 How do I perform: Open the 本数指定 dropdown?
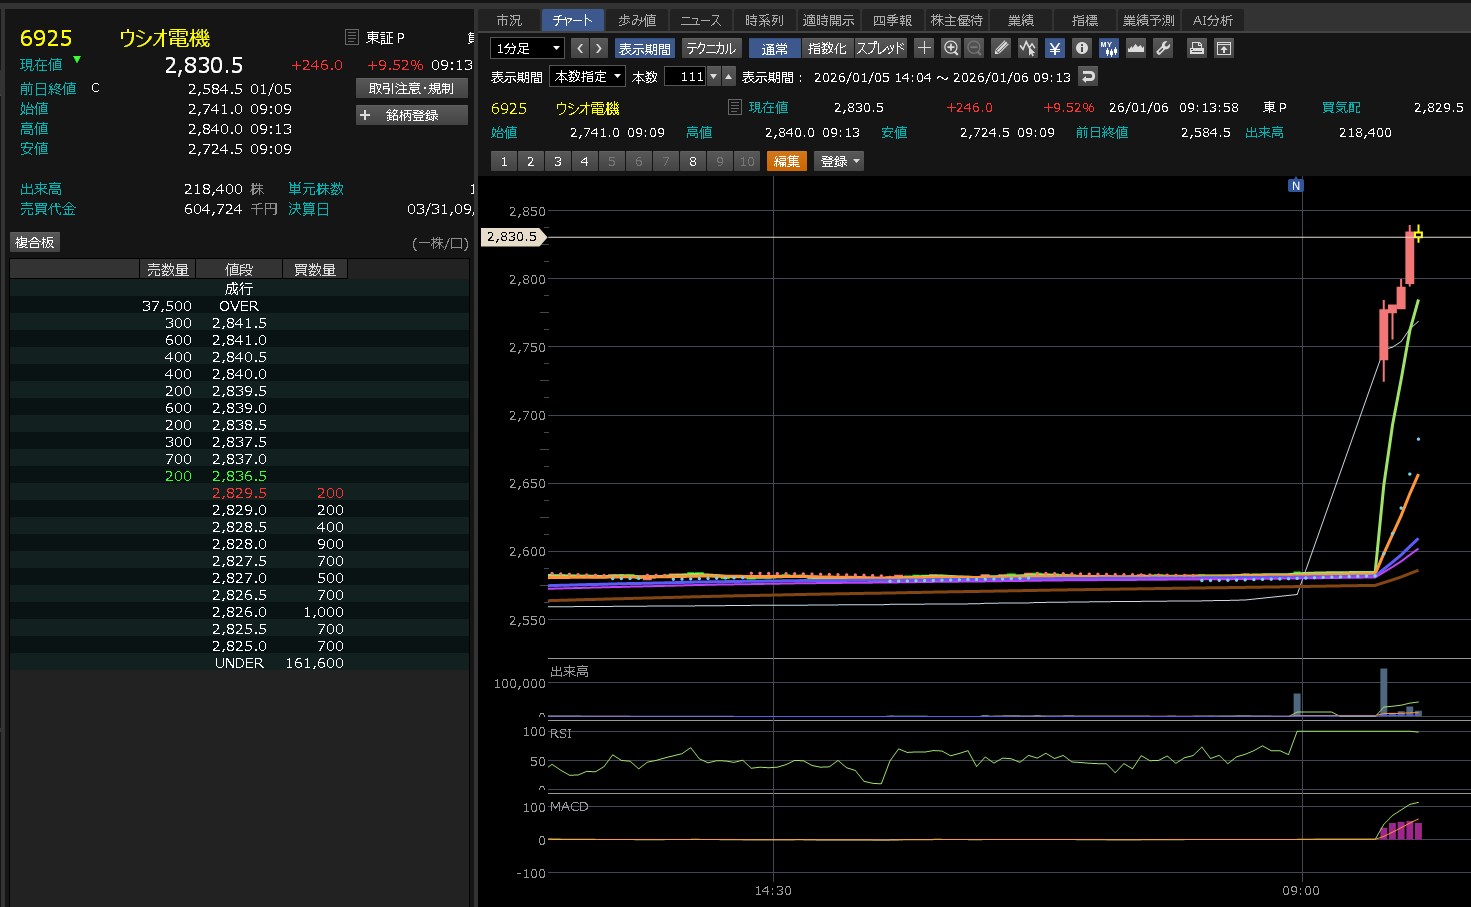588,76
